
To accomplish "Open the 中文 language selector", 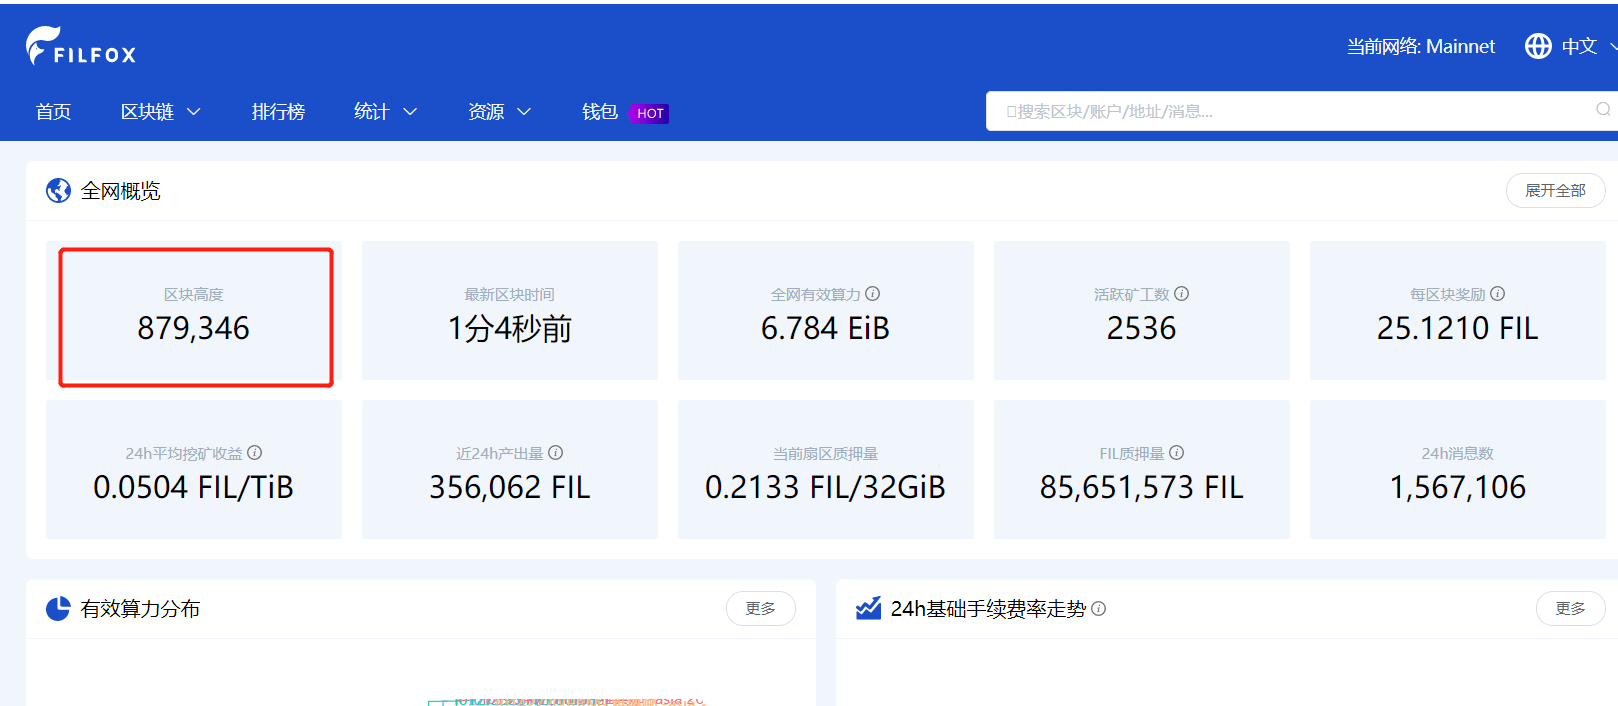I will point(1580,46).
